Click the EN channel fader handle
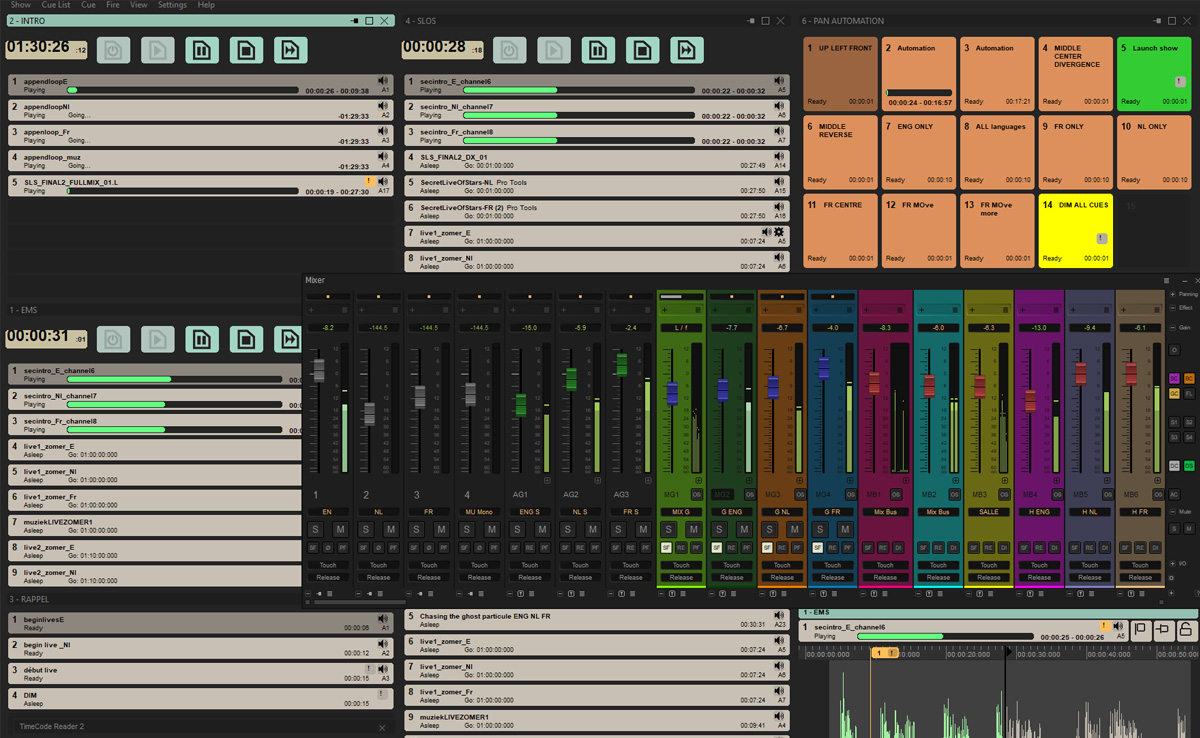 click(319, 370)
